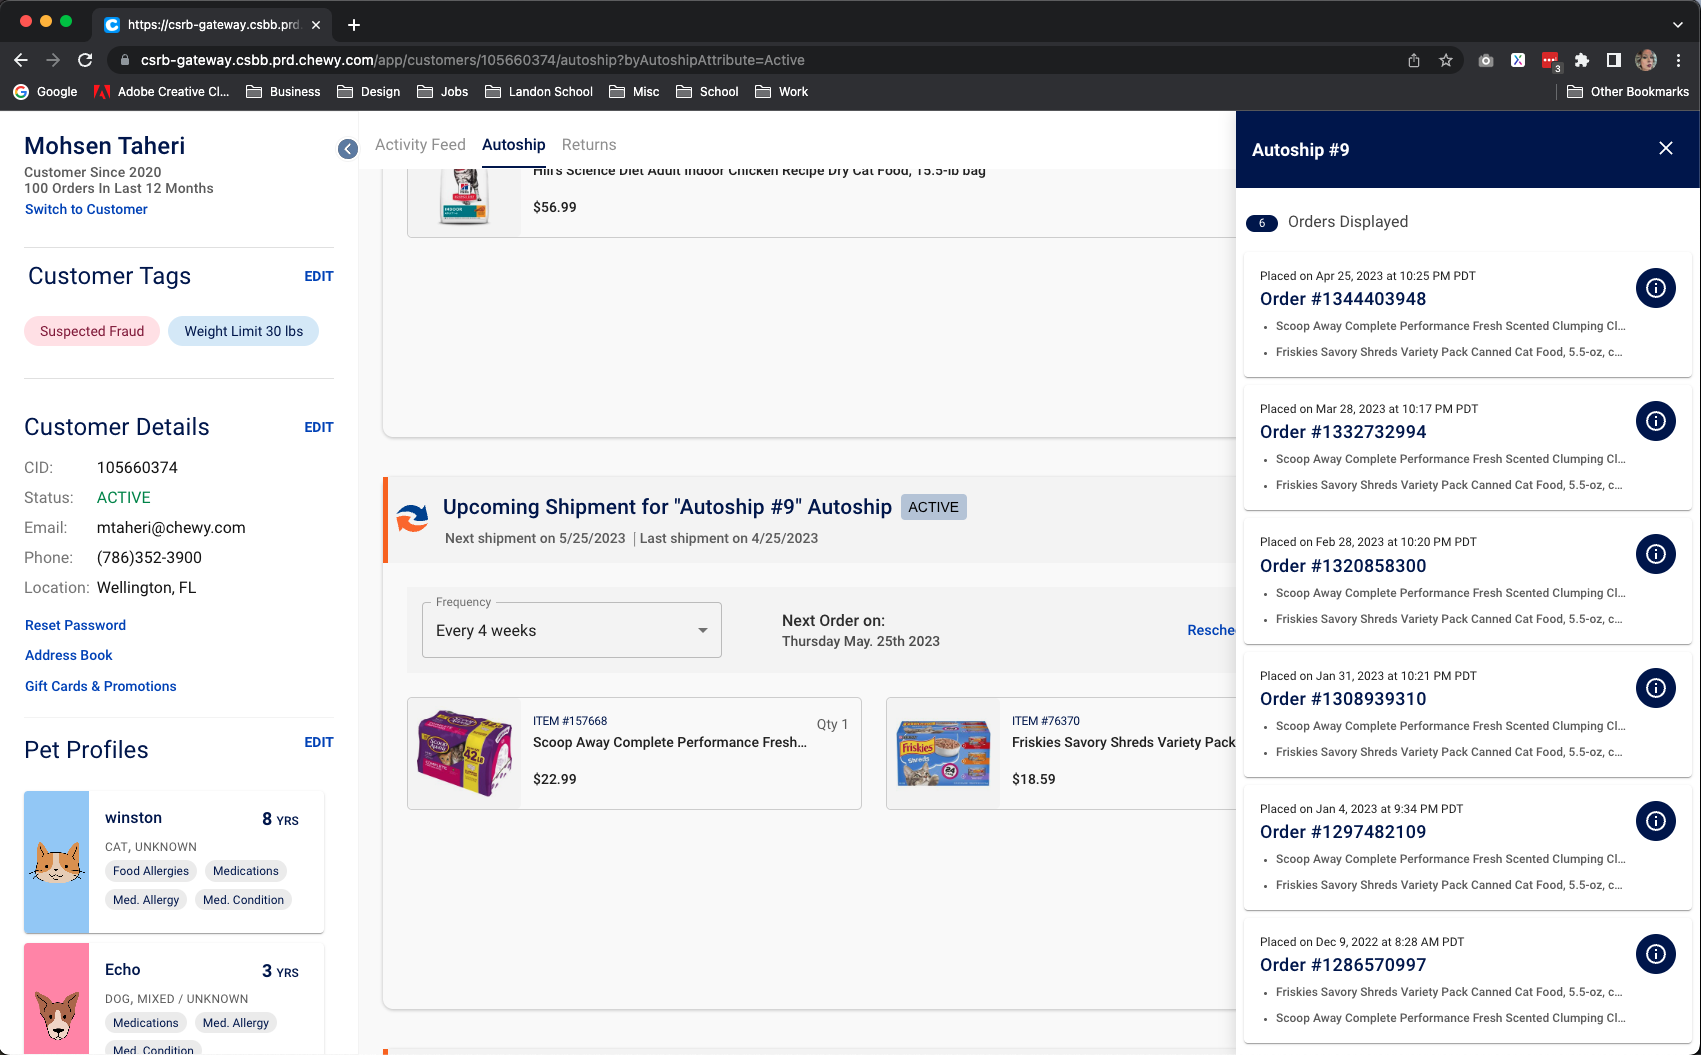Open the Work bookmarks folder
This screenshot has width=1701, height=1055.
coord(782,91)
